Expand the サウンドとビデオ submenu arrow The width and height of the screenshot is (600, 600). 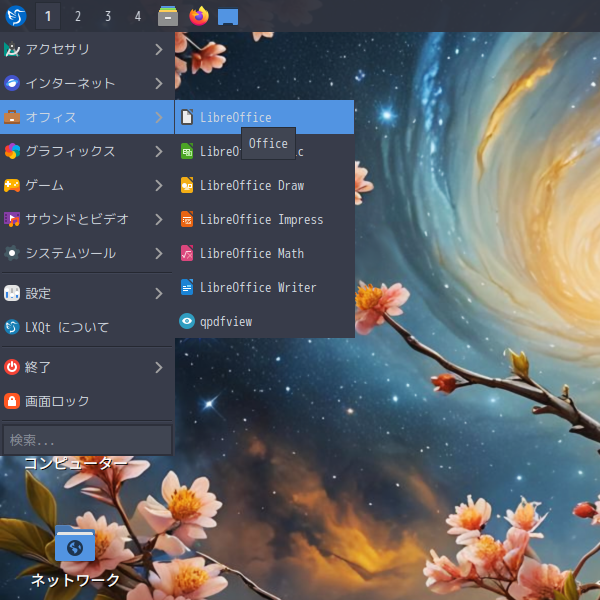pos(159,219)
